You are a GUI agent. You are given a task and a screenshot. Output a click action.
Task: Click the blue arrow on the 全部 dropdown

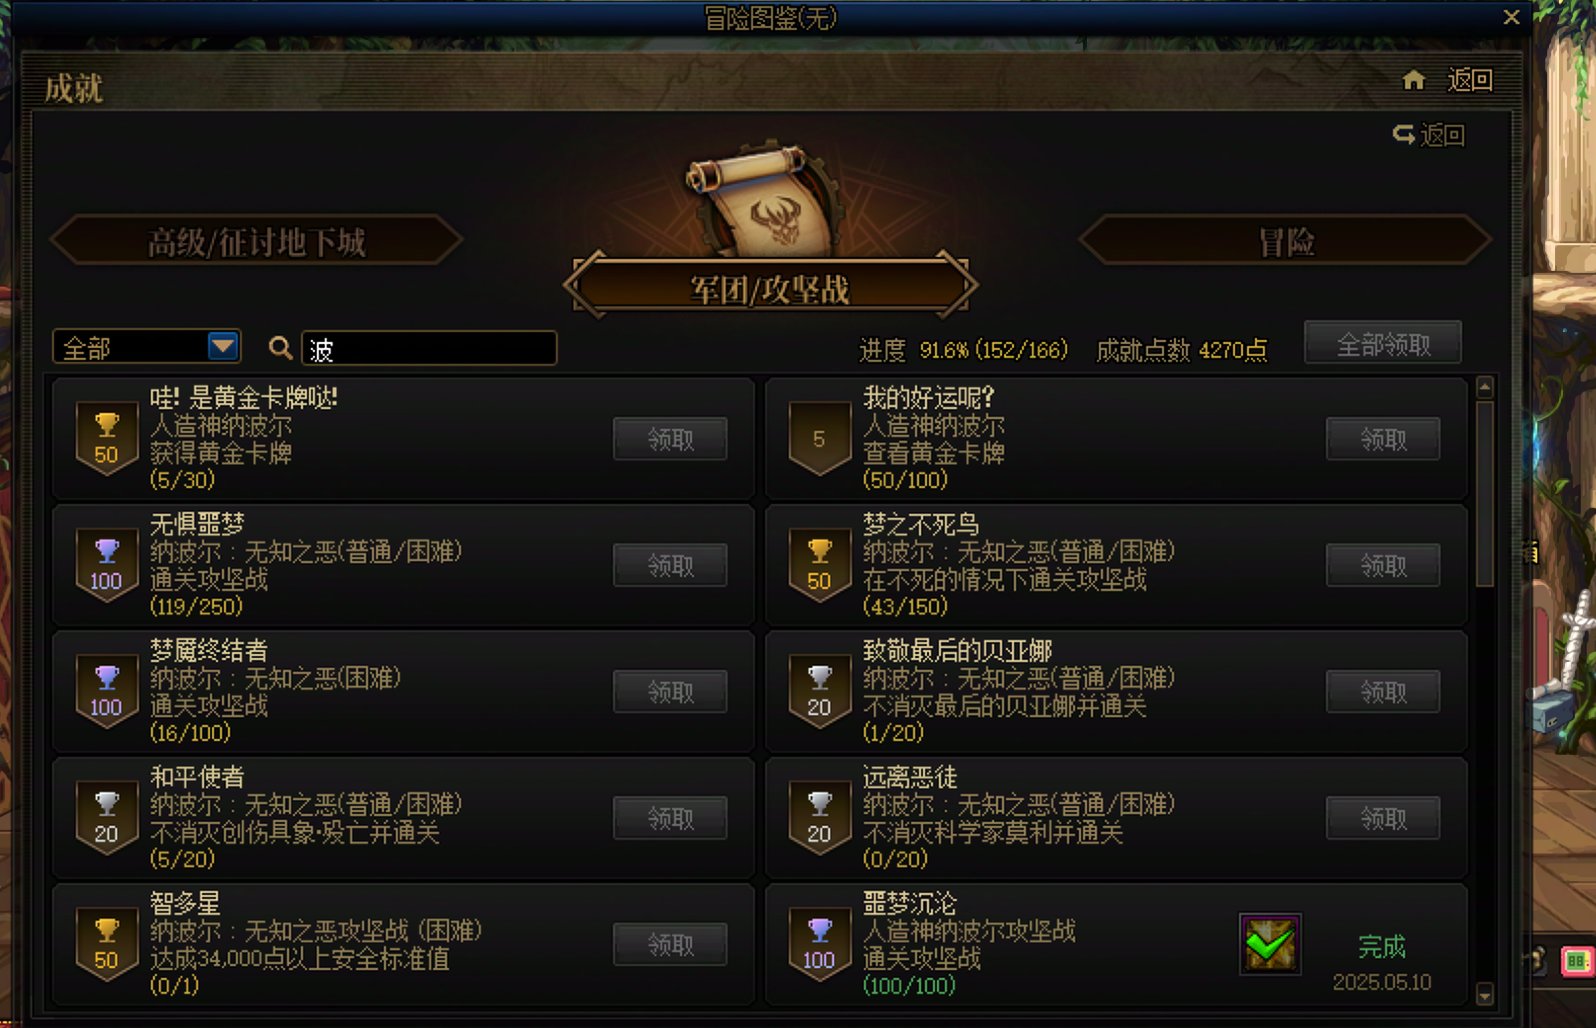[223, 347]
